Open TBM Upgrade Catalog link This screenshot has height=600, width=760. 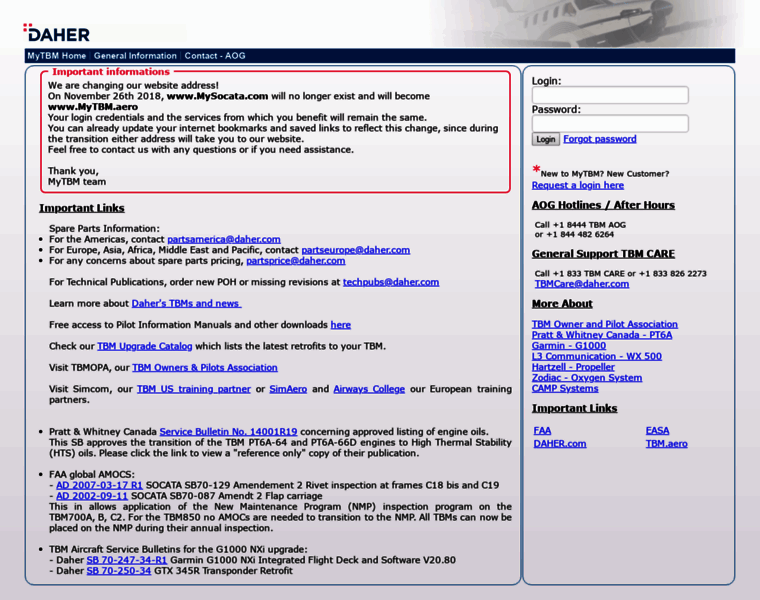[x=144, y=346]
